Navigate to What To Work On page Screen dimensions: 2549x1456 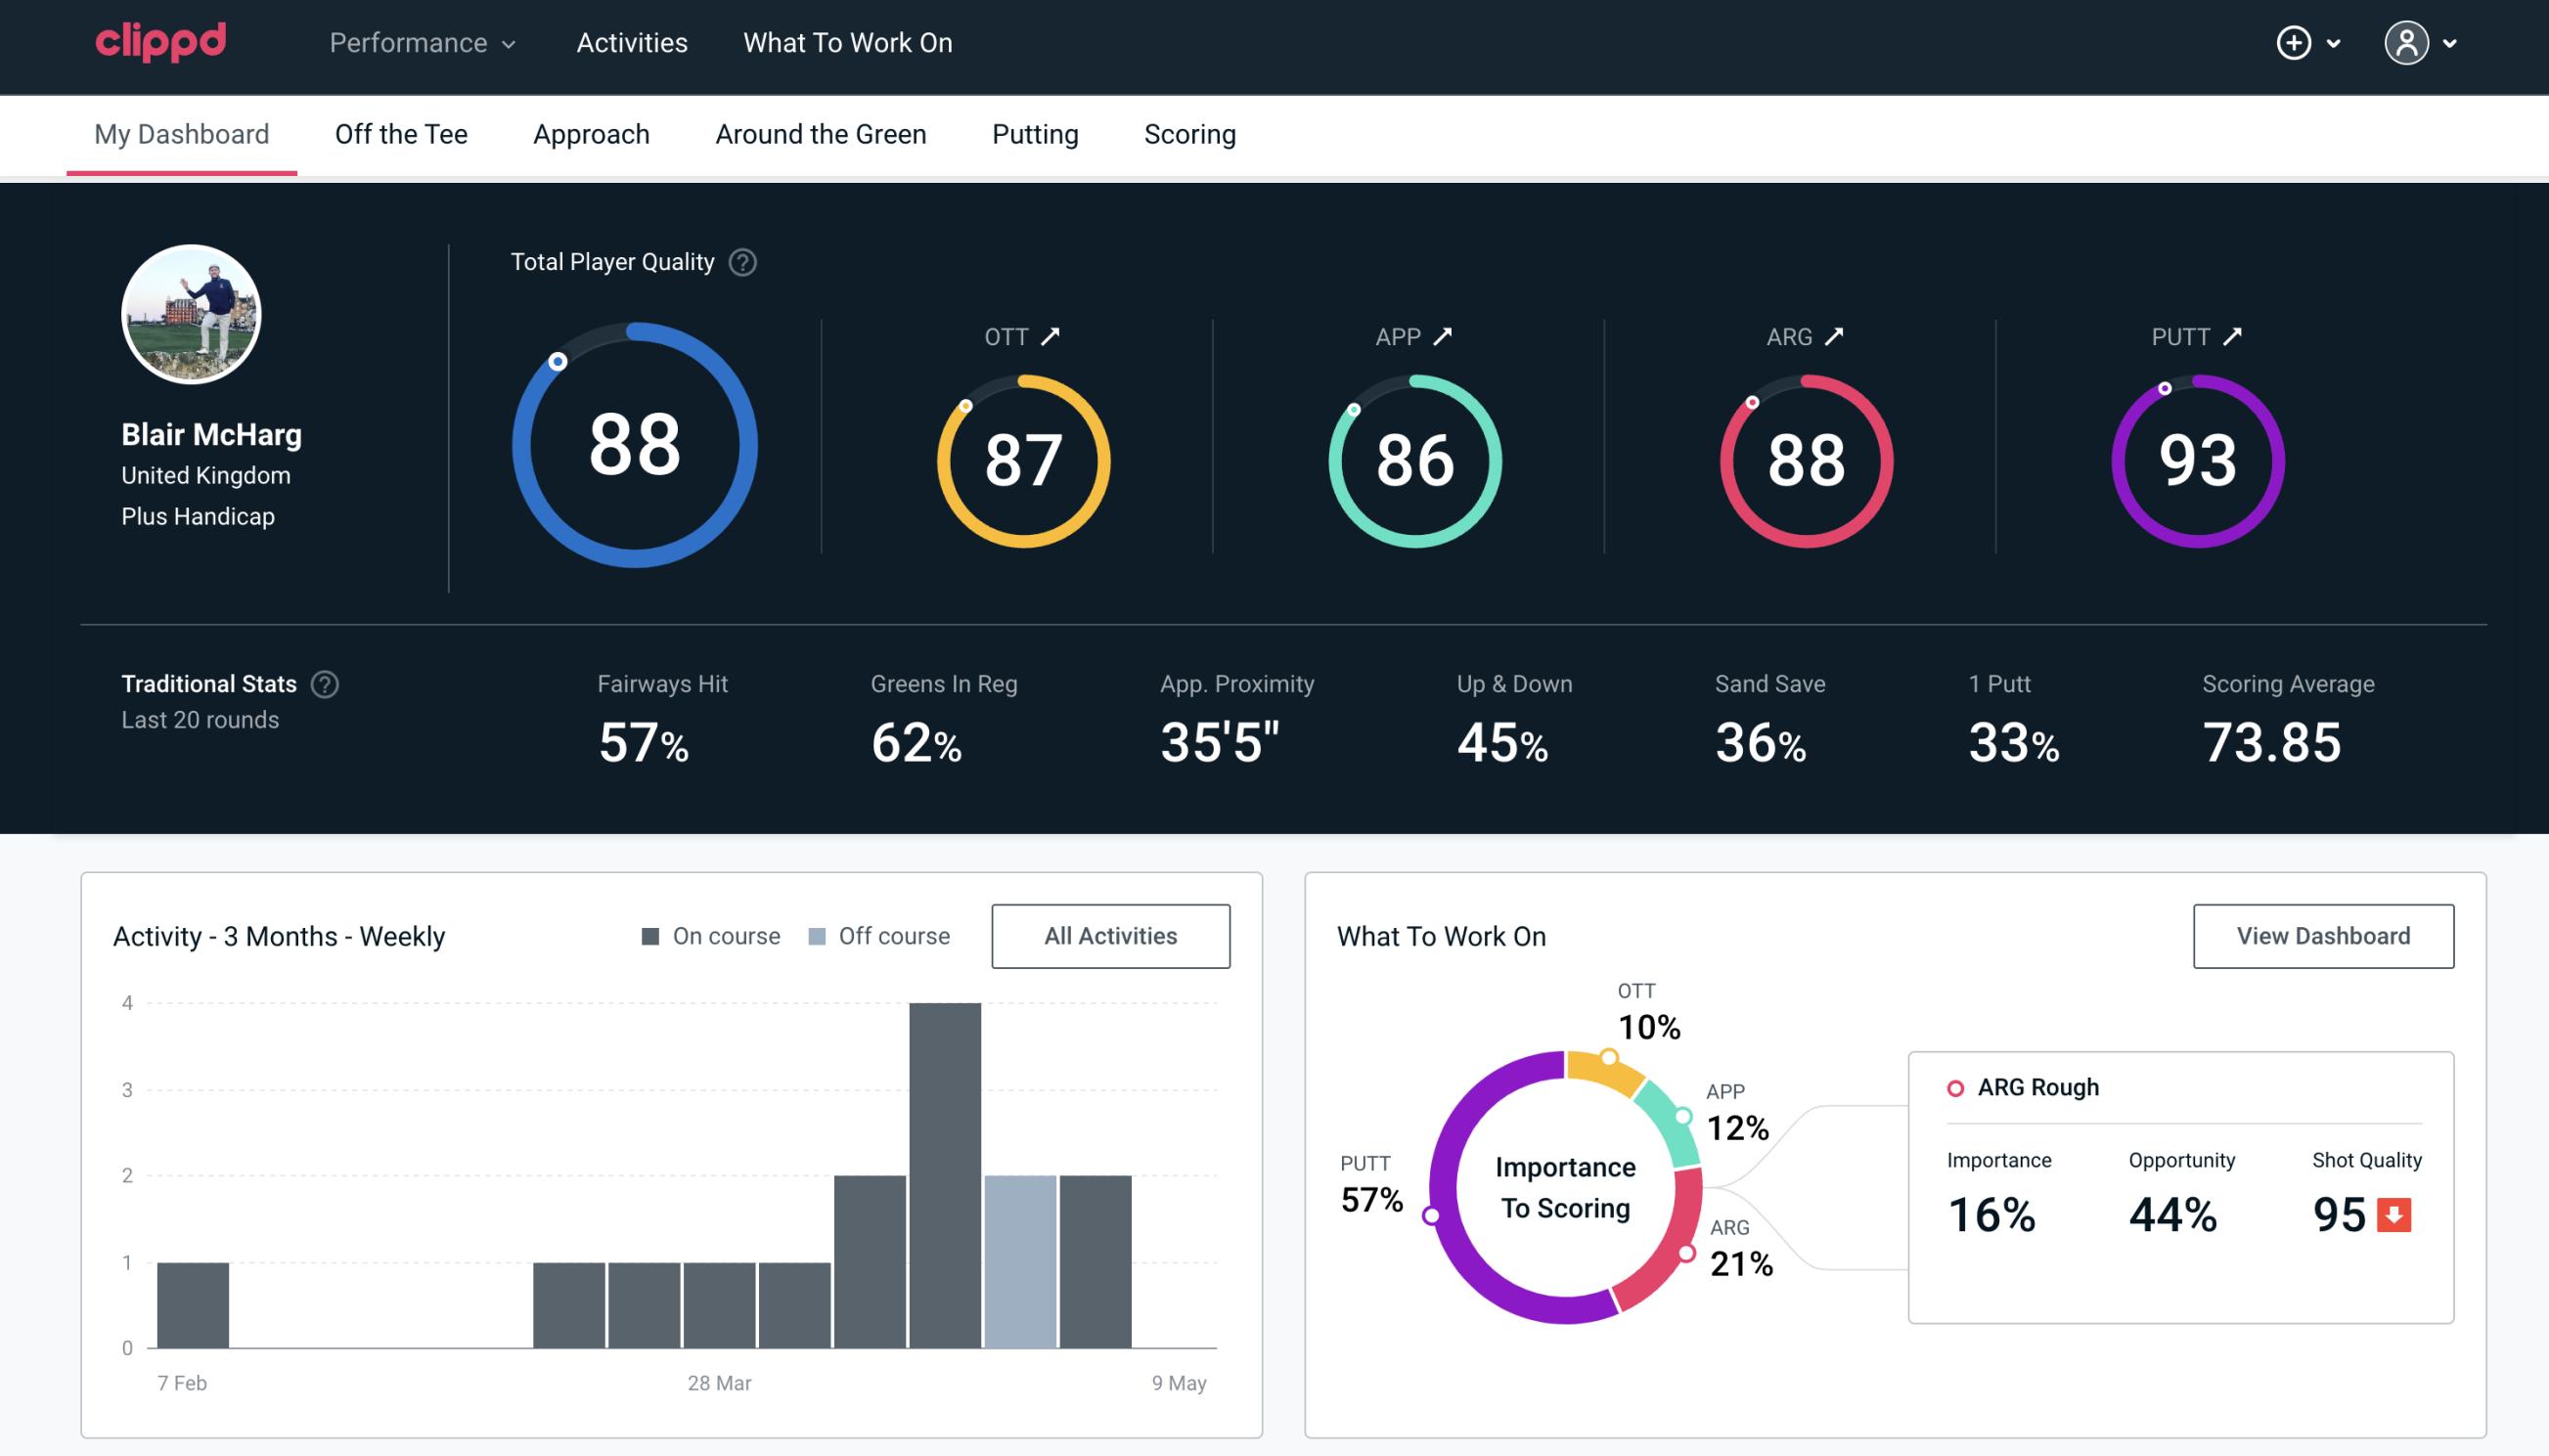tap(845, 44)
